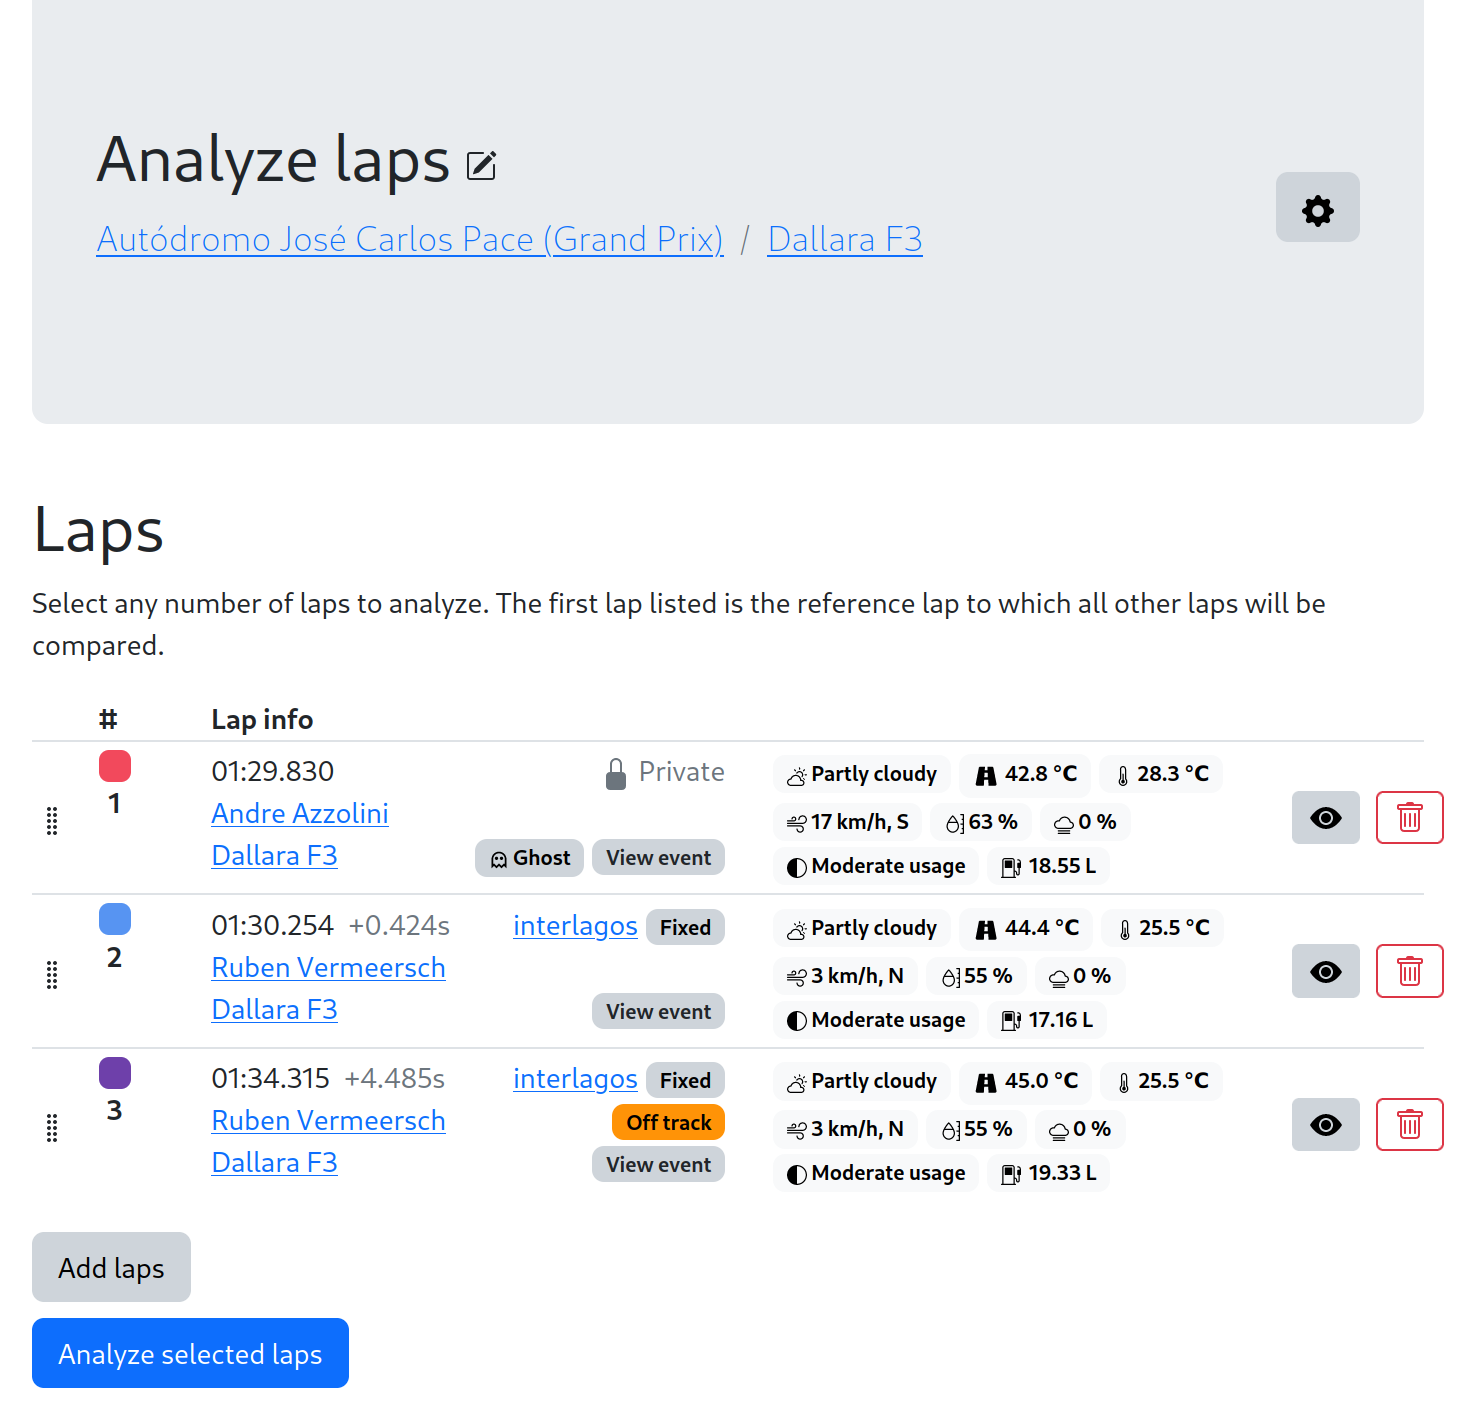Delete lap 3 using its trash icon
This screenshot has height=1426, width=1460.
tap(1409, 1124)
